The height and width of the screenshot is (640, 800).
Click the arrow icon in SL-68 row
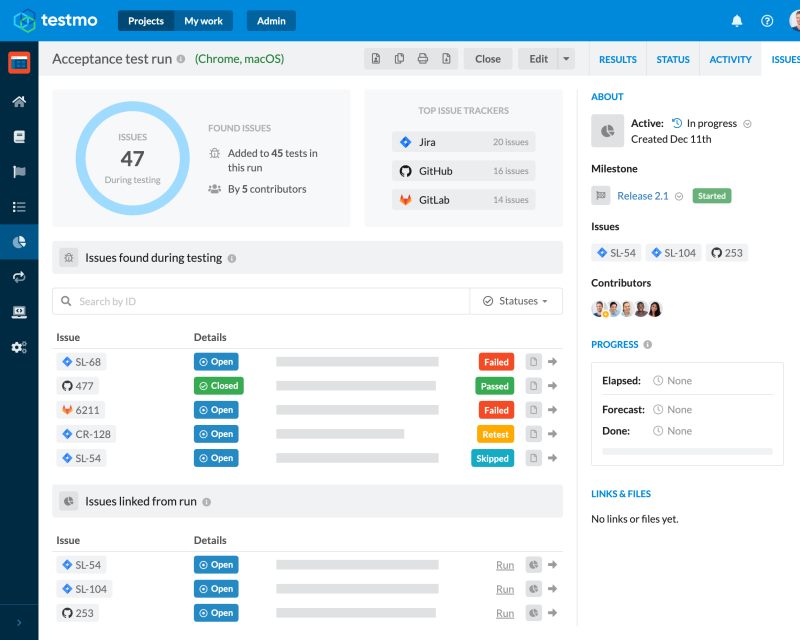552,362
